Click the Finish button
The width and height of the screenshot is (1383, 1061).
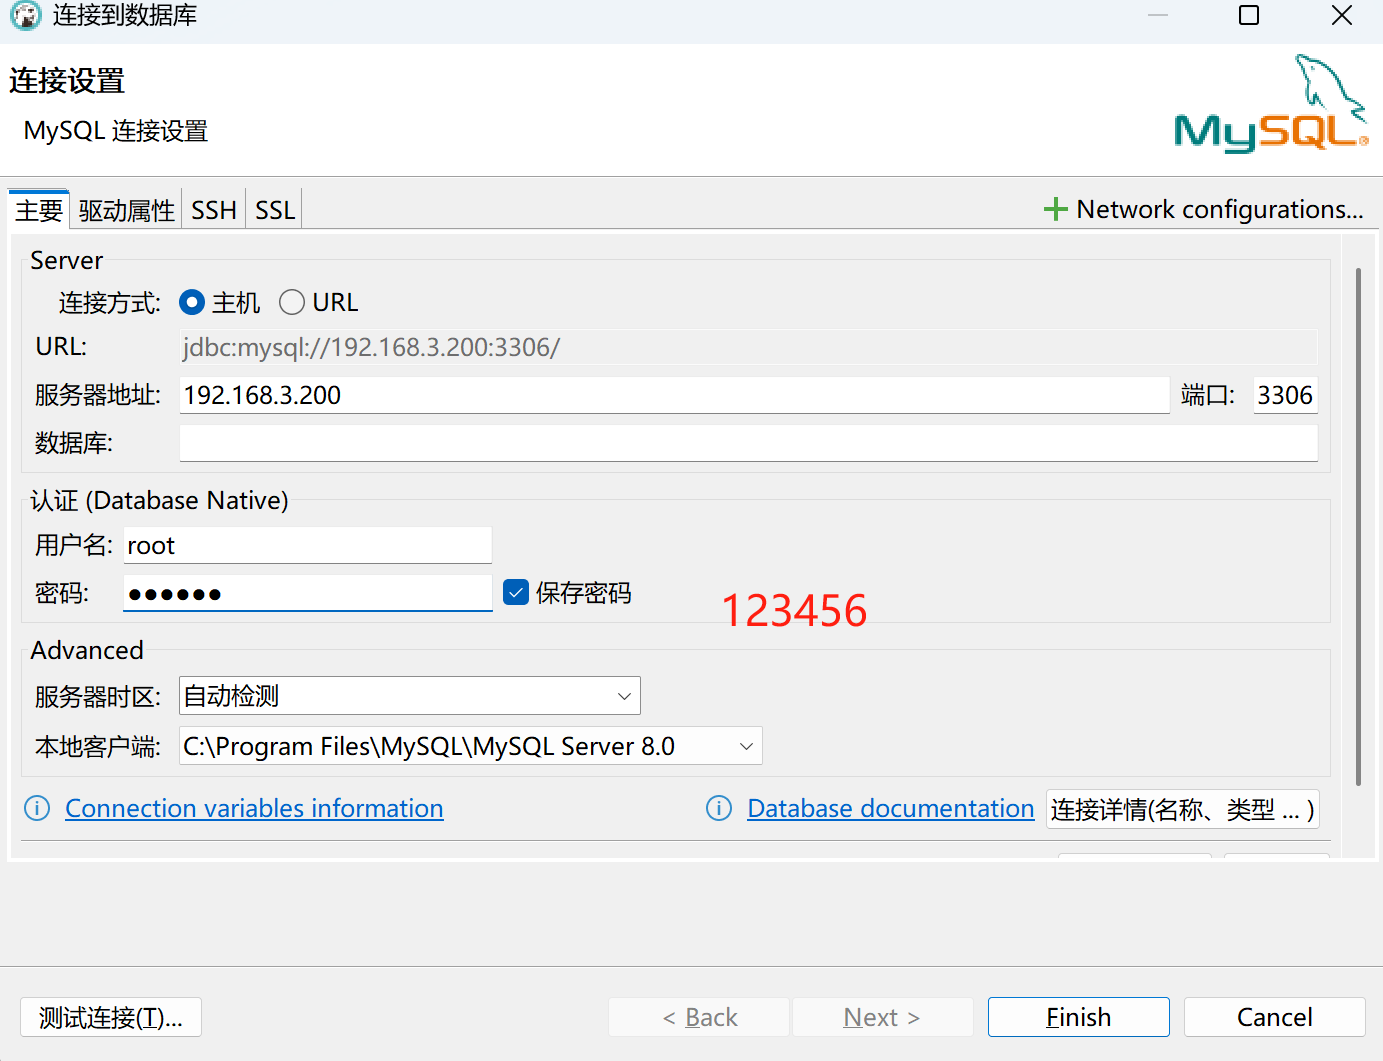[x=1078, y=1017]
